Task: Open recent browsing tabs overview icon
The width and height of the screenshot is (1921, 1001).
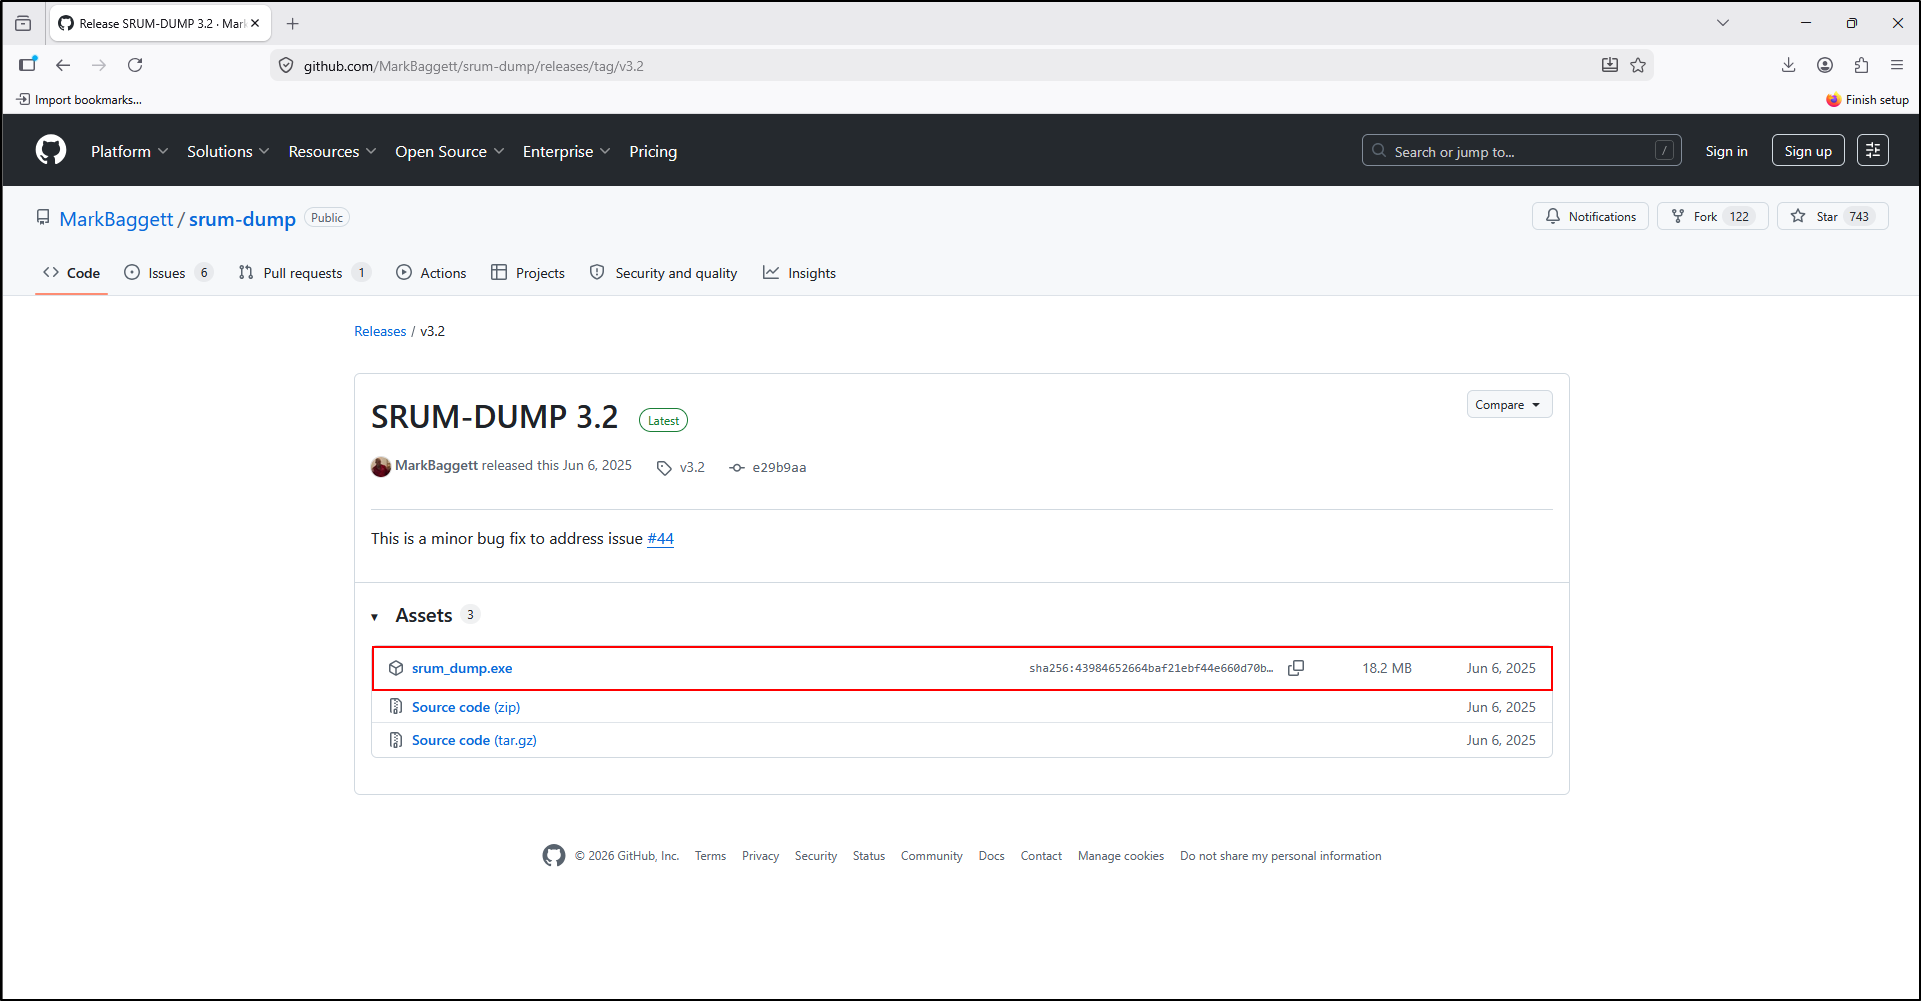Action: pyautogui.click(x=23, y=23)
